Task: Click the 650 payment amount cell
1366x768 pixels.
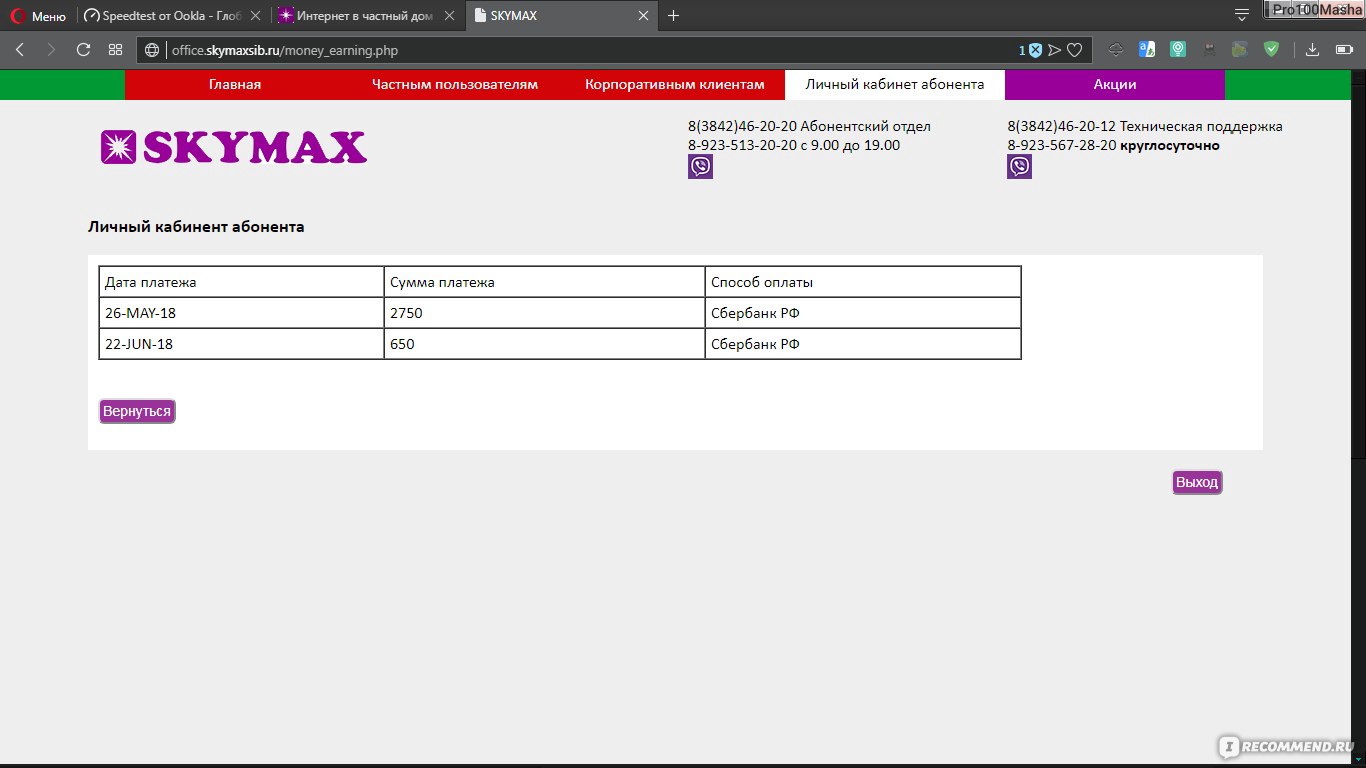Action: 545,344
